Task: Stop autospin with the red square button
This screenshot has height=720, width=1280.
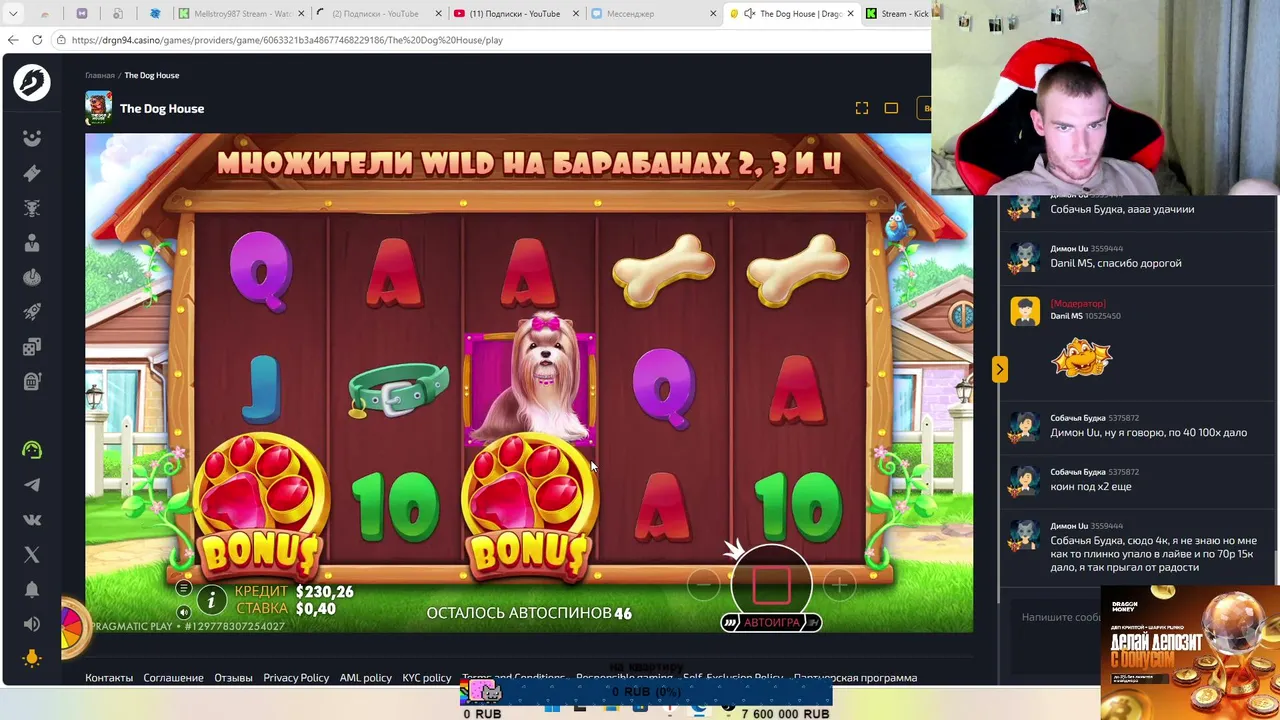Action: pyautogui.click(x=771, y=584)
